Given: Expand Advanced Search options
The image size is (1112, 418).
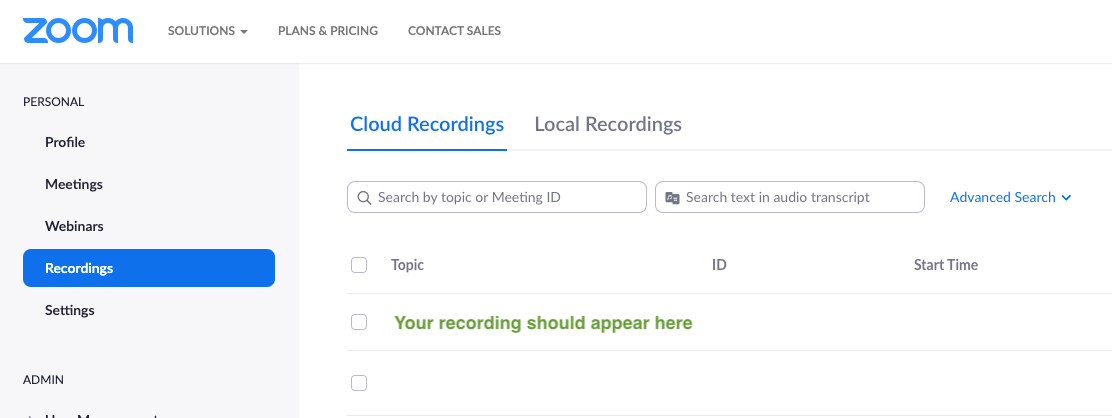Looking at the screenshot, I should (x=1010, y=197).
